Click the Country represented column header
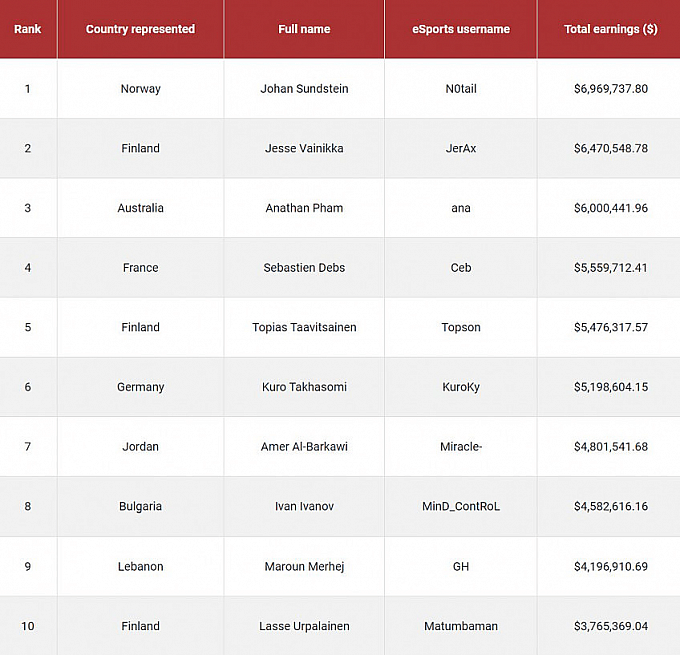680x655 pixels. tap(140, 29)
